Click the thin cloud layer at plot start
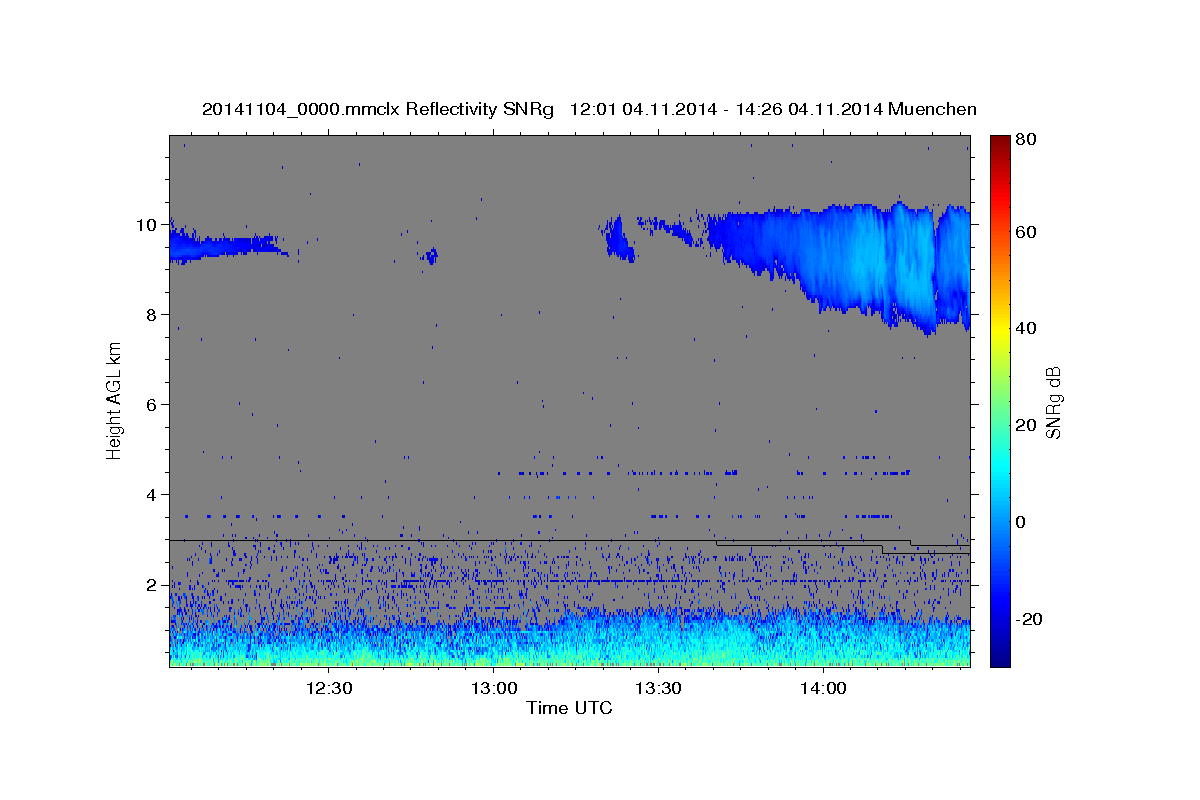Viewport: 1200px width, 800px height. click(x=225, y=246)
